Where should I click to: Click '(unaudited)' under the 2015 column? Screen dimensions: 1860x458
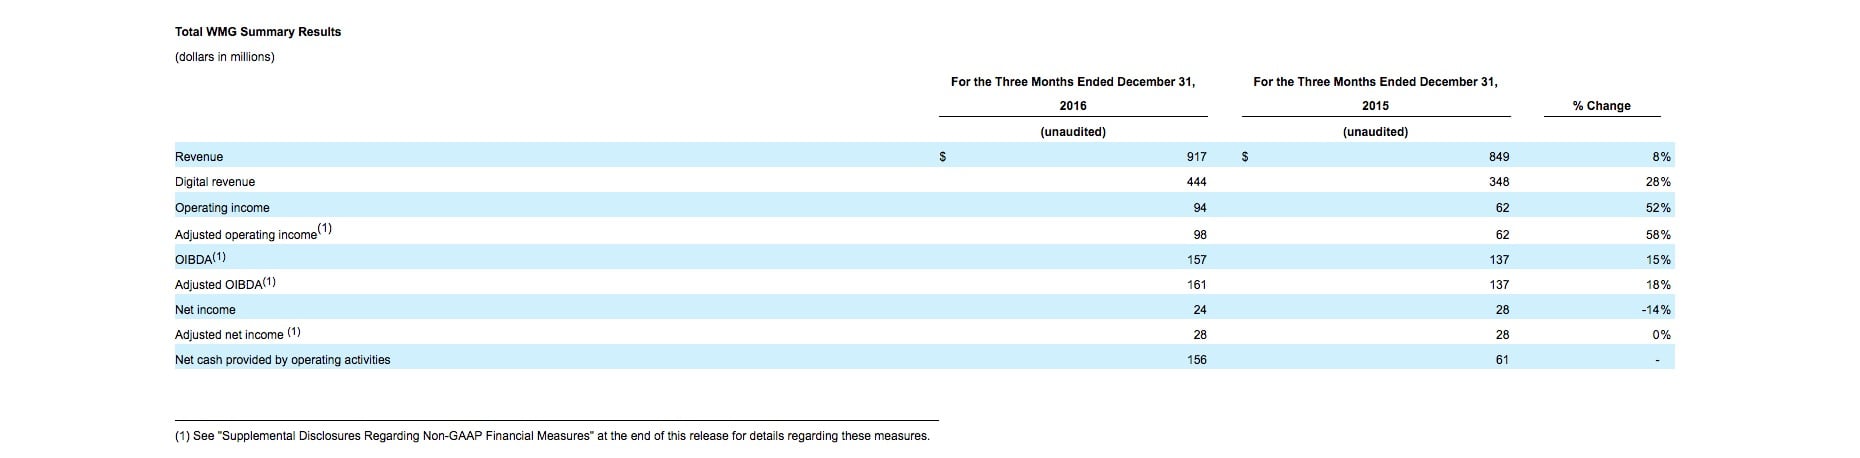coord(1375,132)
